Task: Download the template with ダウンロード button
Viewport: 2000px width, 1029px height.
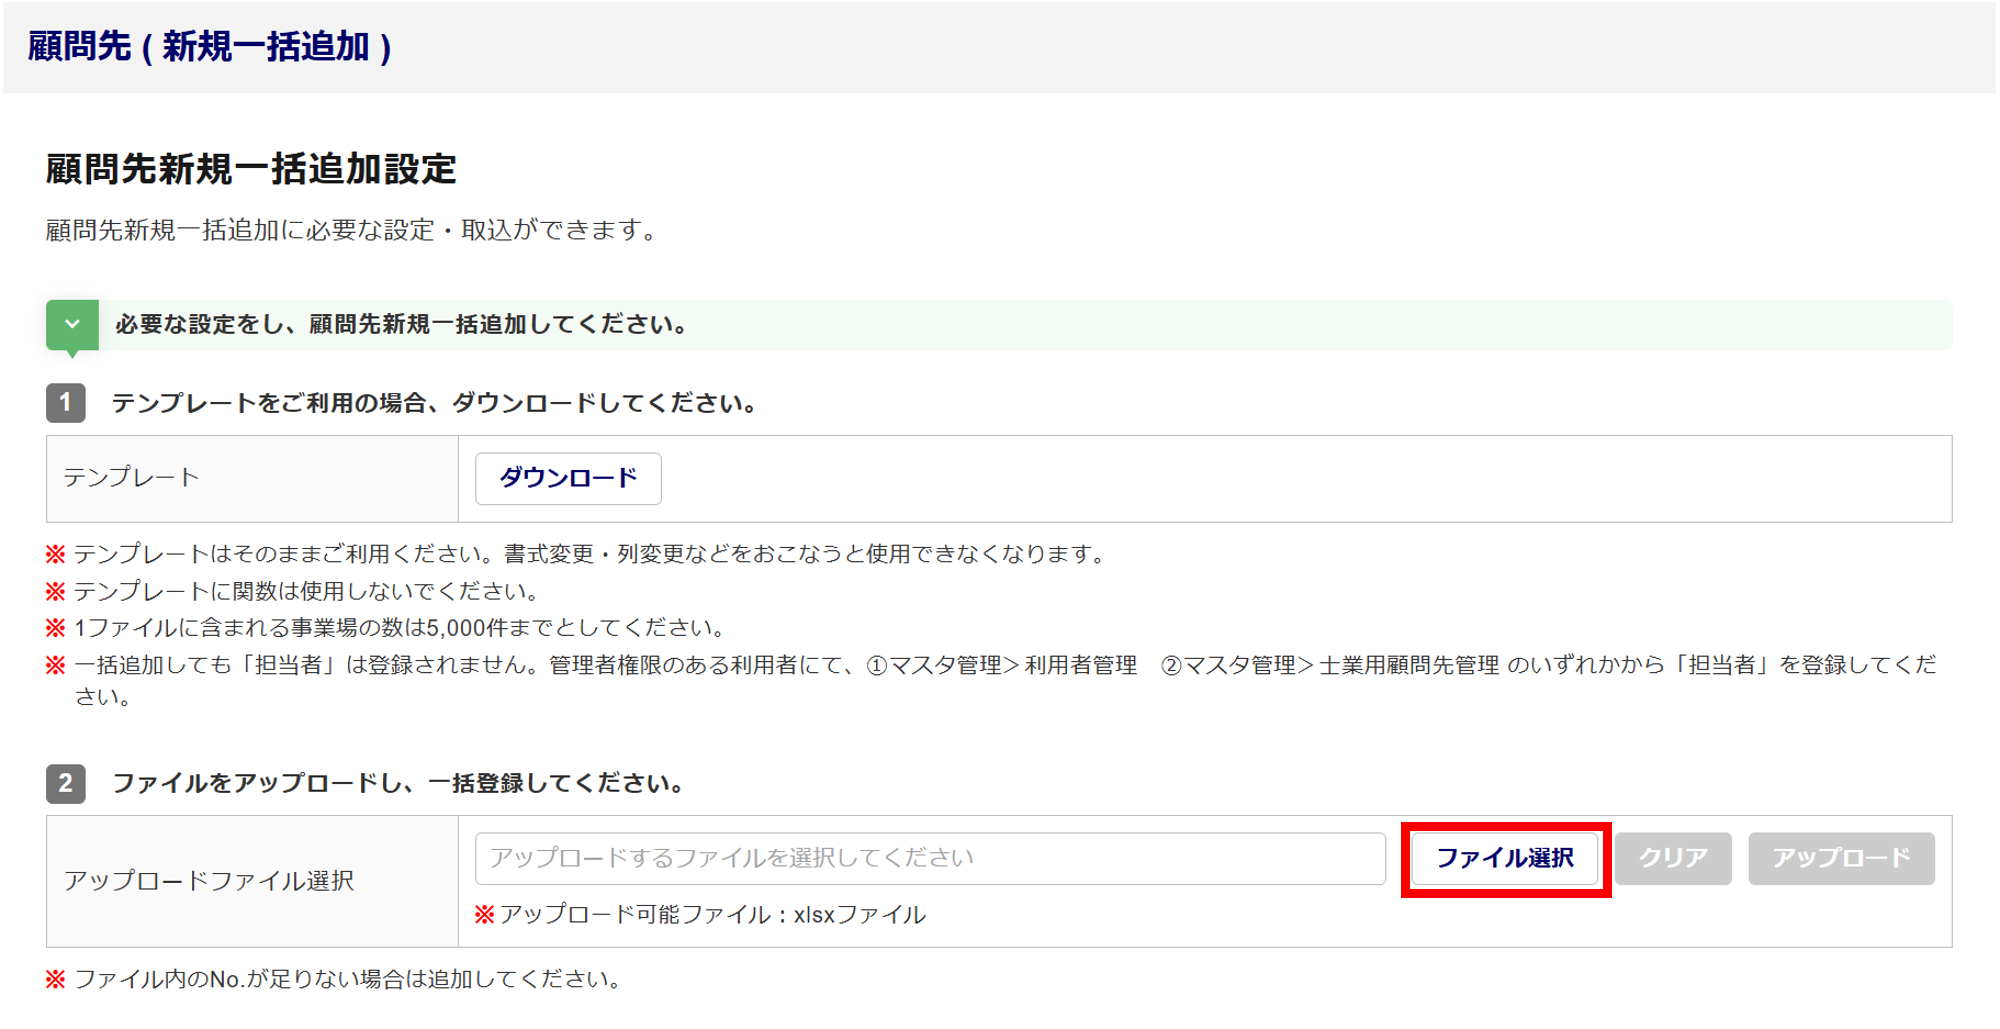Action: (568, 479)
